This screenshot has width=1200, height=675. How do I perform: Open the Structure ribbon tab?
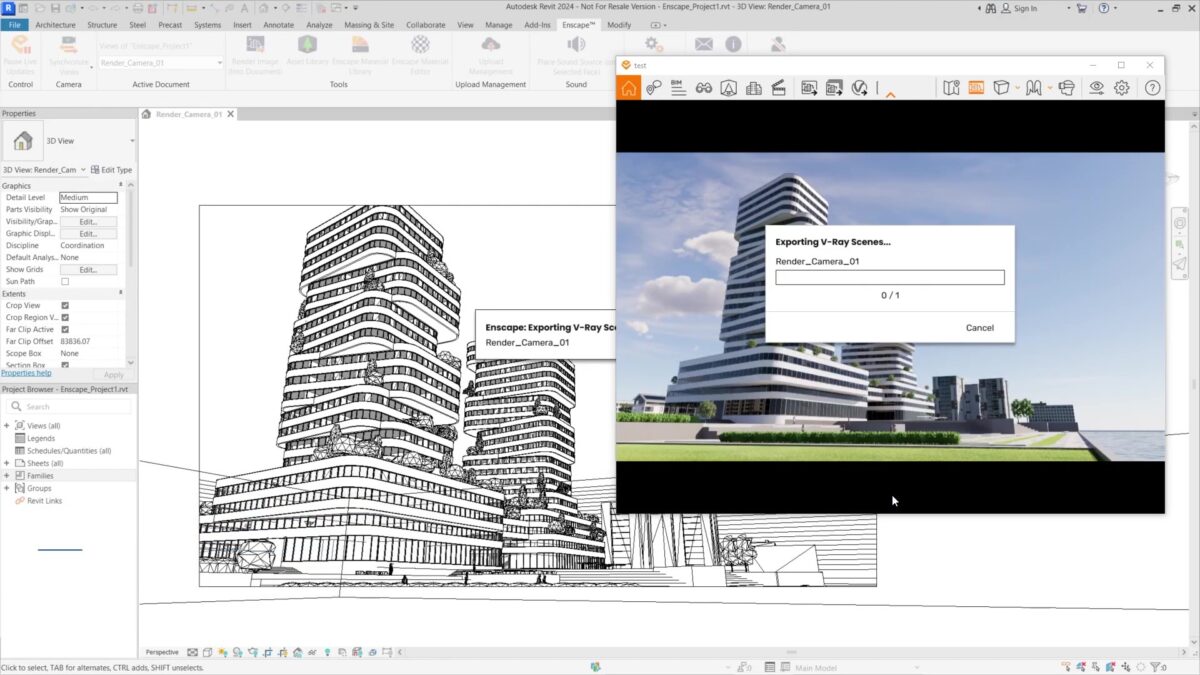click(102, 24)
